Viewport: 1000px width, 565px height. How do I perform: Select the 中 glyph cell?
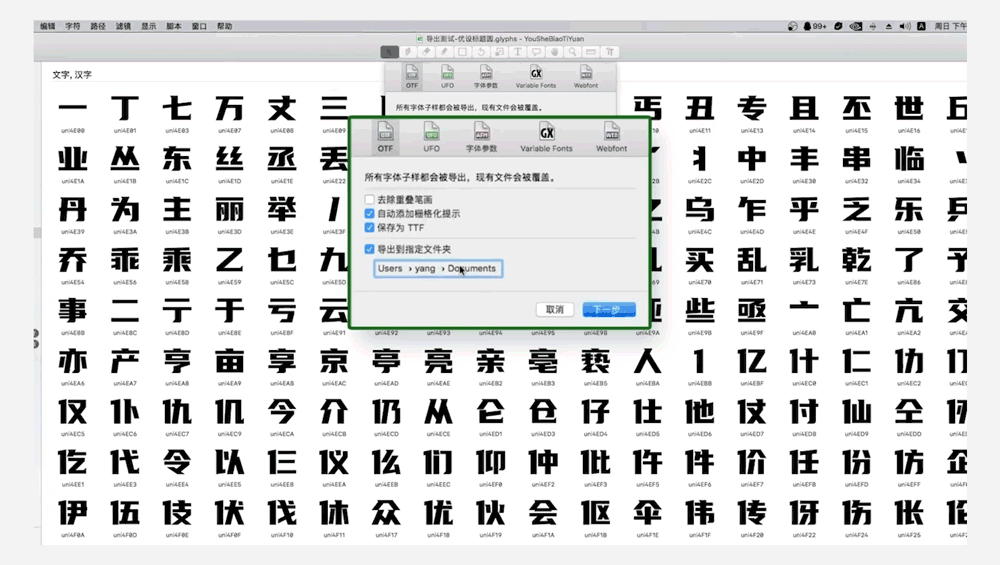pyautogui.click(x=752, y=164)
